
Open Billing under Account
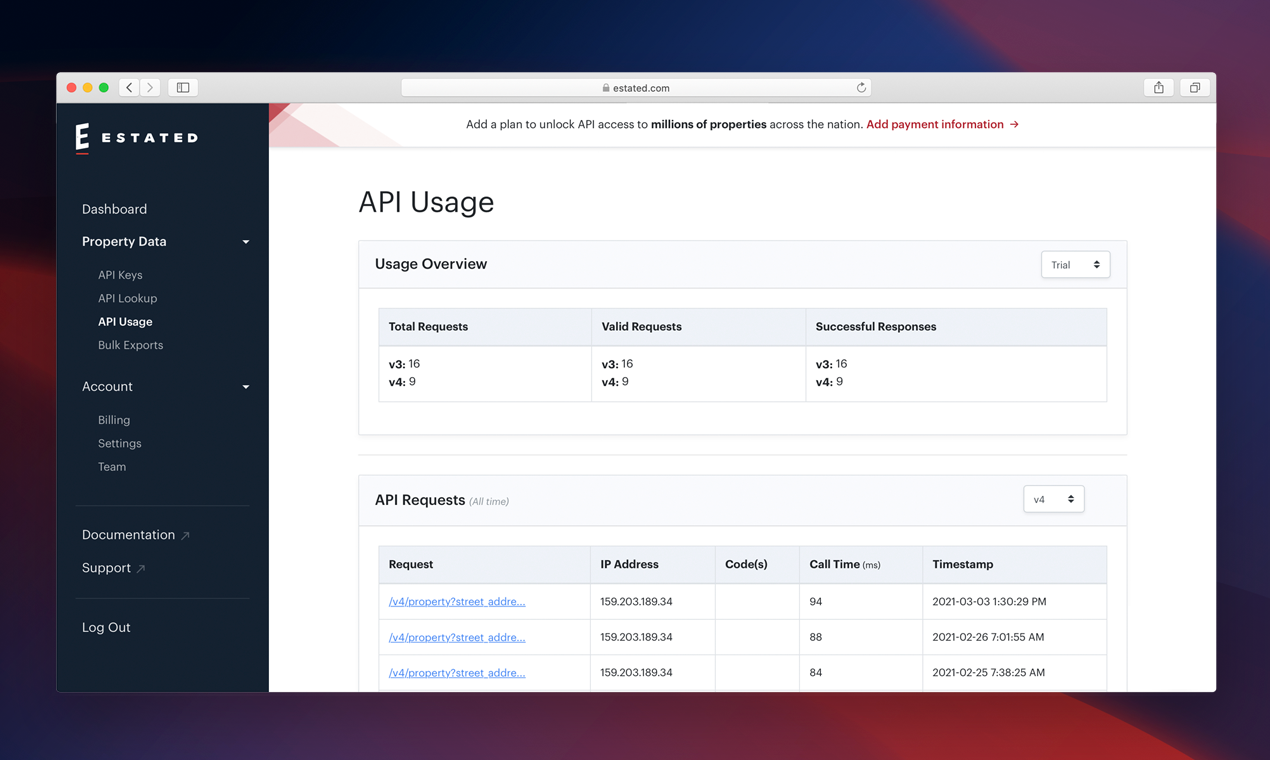[114, 420]
